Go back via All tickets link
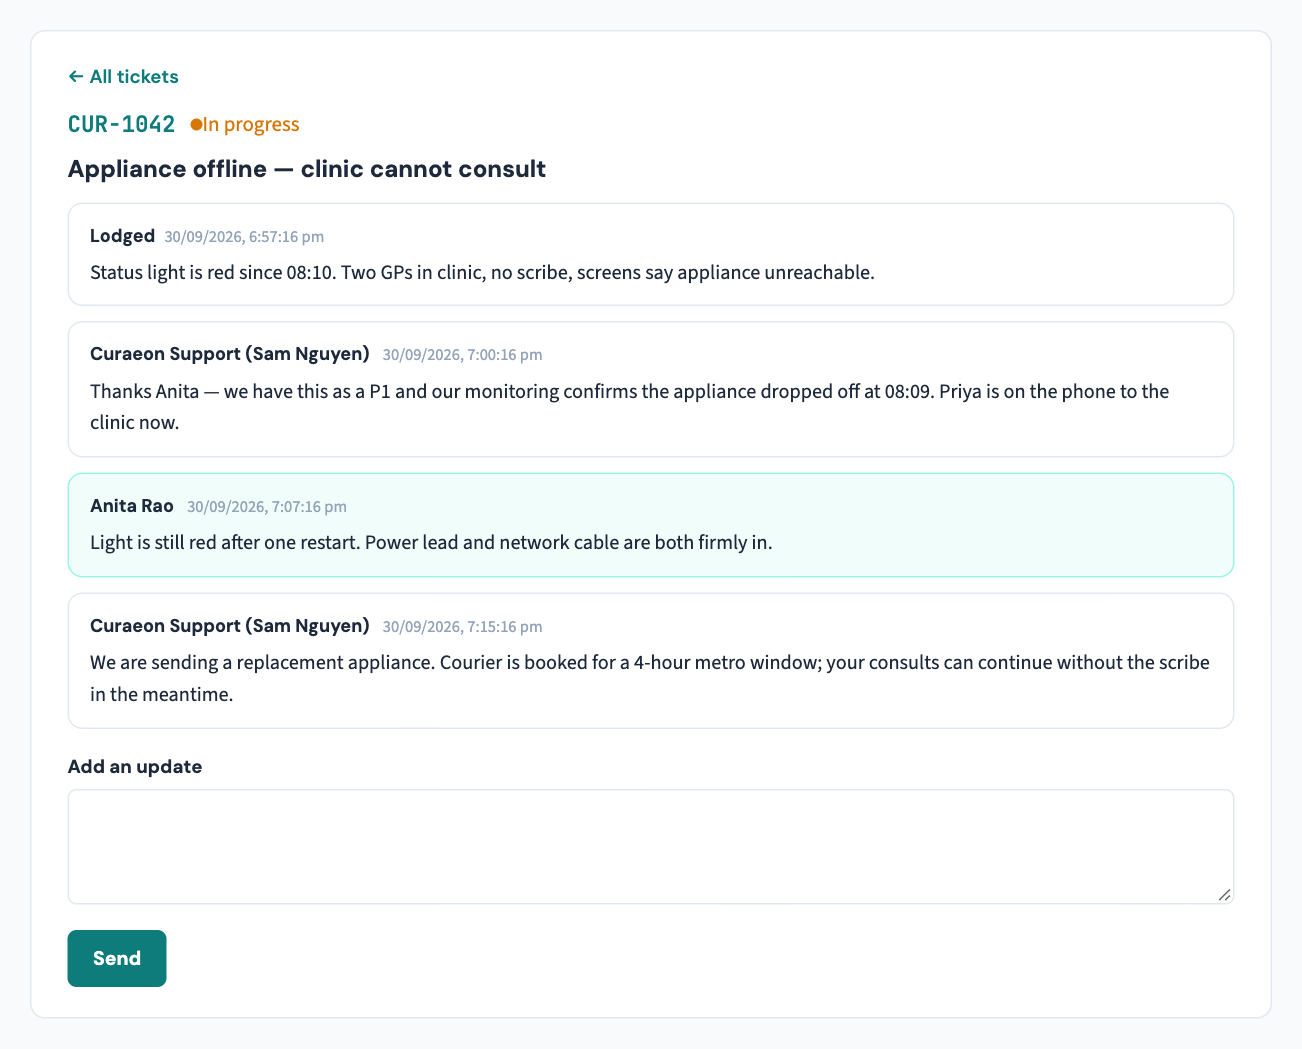This screenshot has height=1049, width=1302. pyautogui.click(x=123, y=77)
